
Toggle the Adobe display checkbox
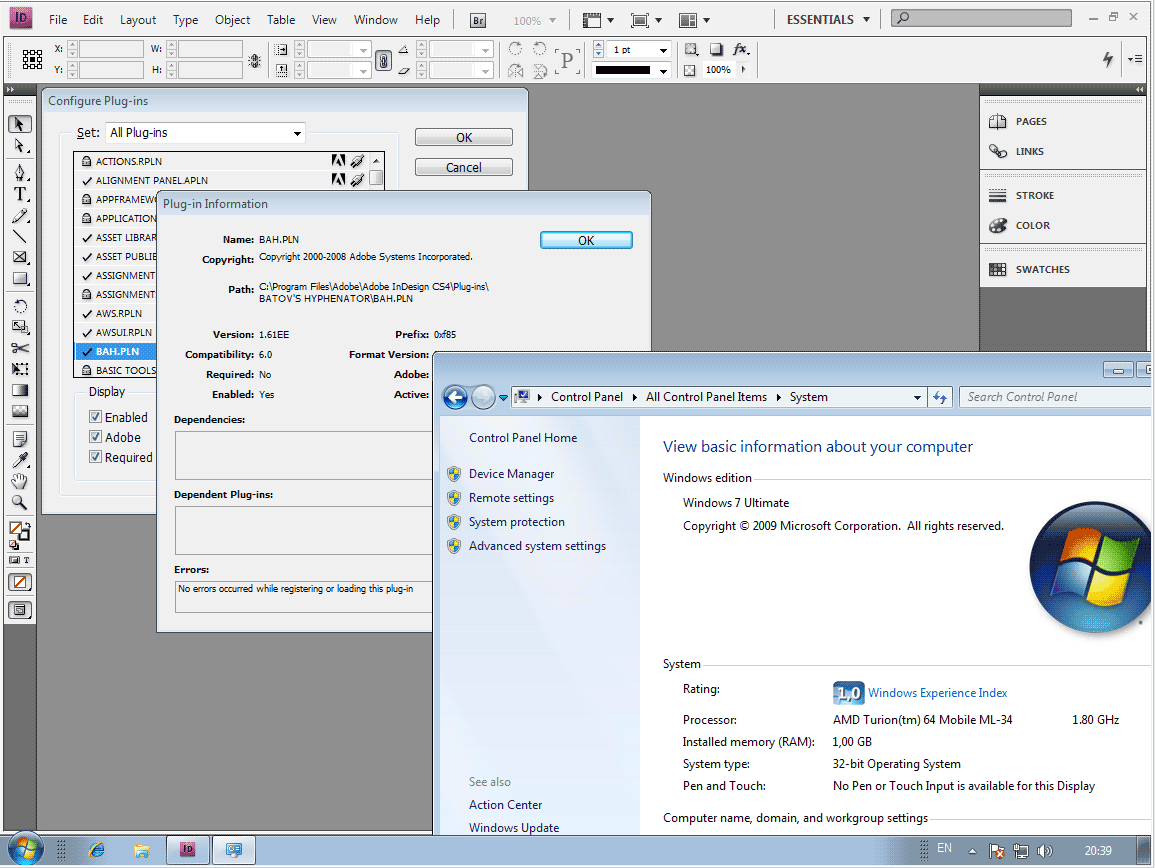(x=96, y=437)
